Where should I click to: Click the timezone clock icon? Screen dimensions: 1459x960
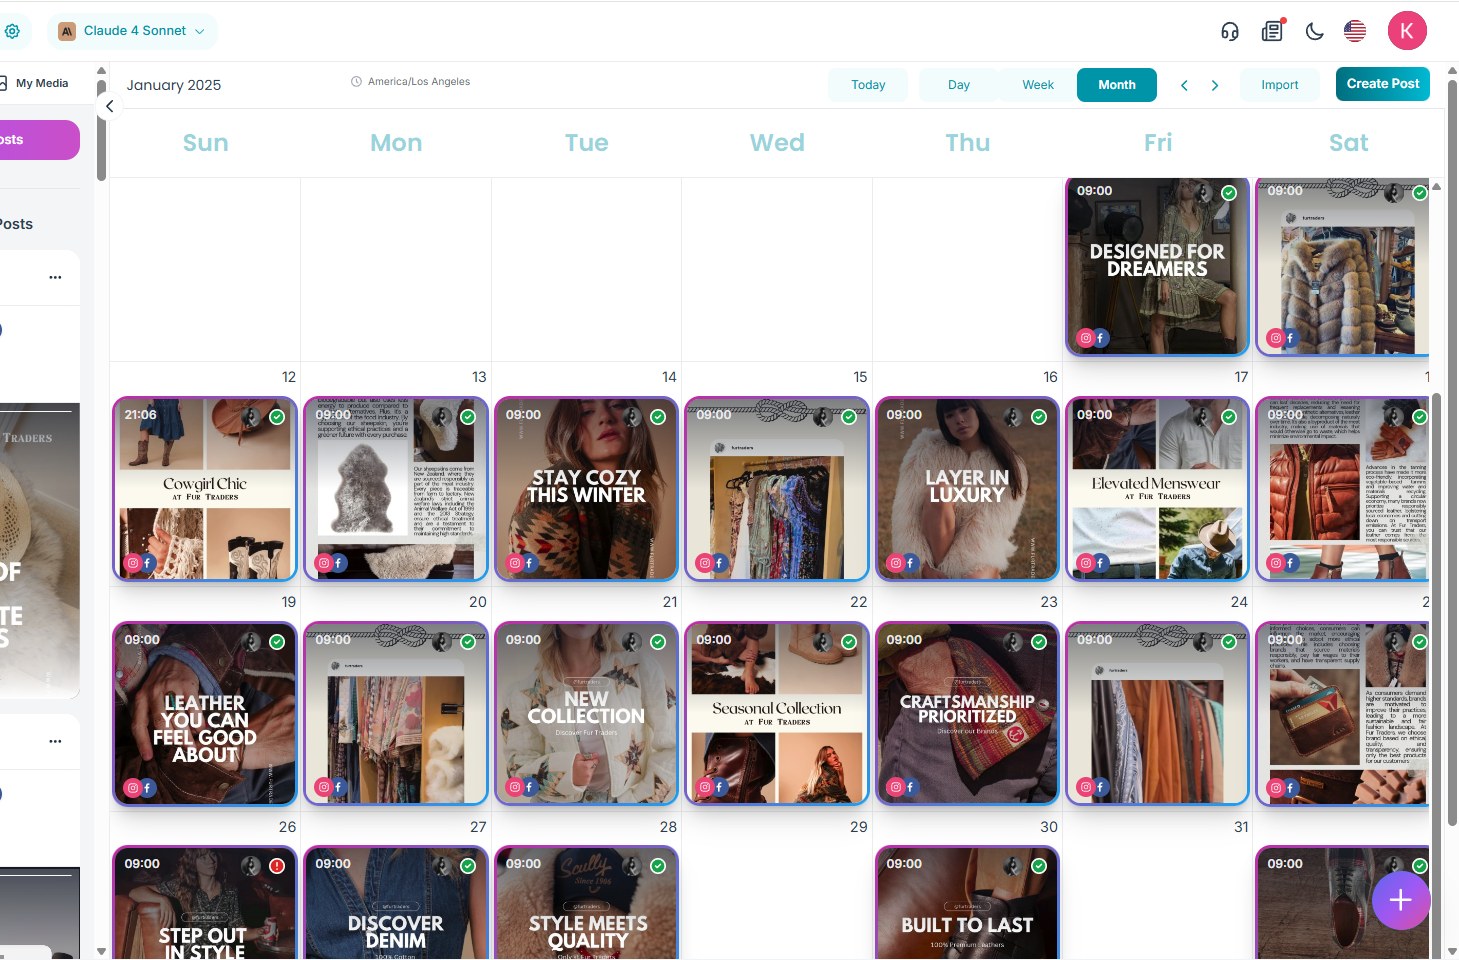click(x=356, y=82)
